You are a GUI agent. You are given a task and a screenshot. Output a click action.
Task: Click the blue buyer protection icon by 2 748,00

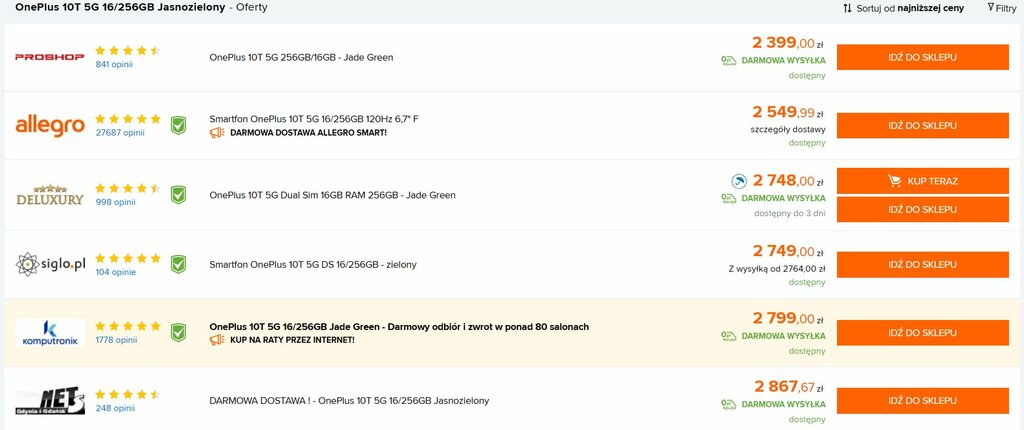coord(739,181)
